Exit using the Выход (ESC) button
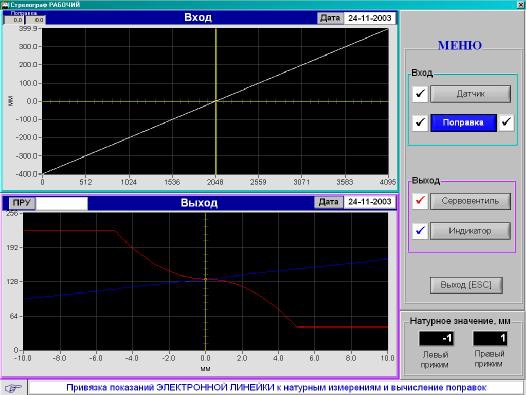526x395 pixels. [x=466, y=285]
